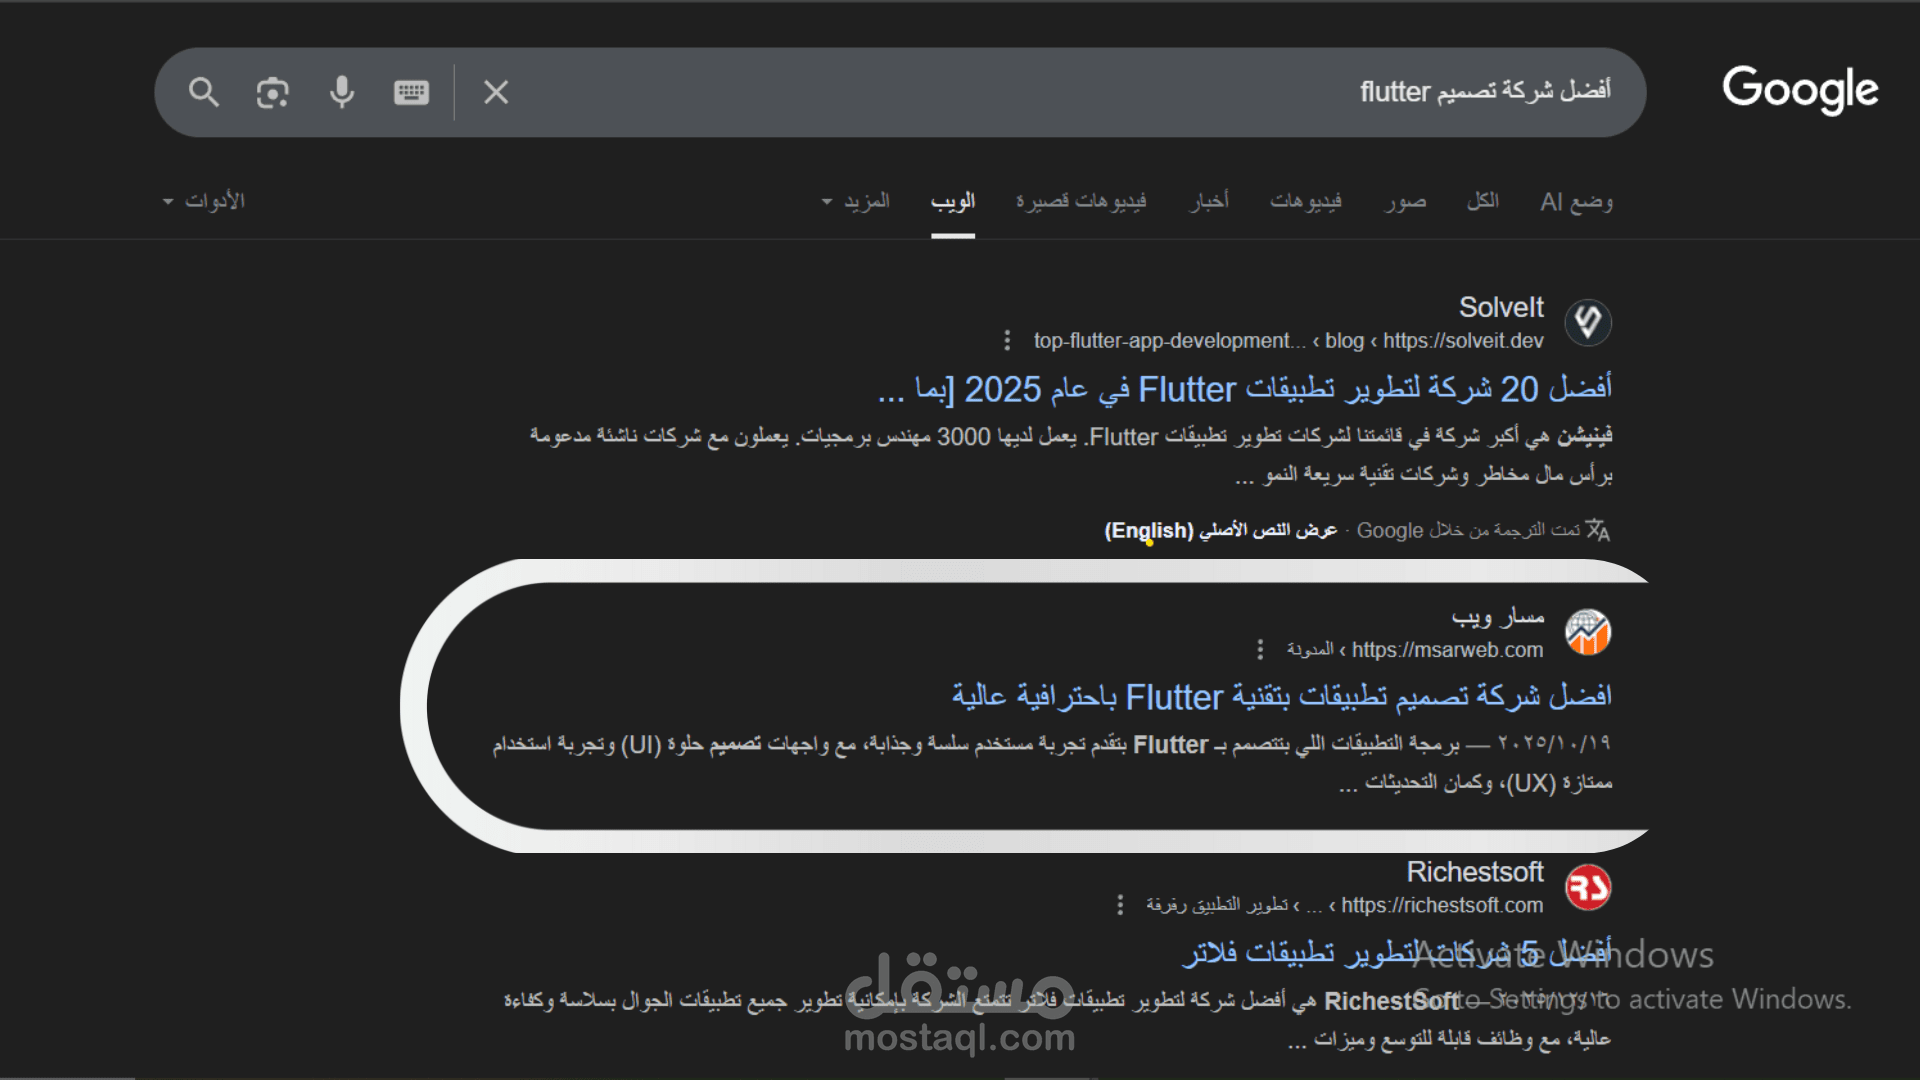The height and width of the screenshot is (1080, 1920).
Task: Start voice search with microphone icon
Action: (x=342, y=92)
